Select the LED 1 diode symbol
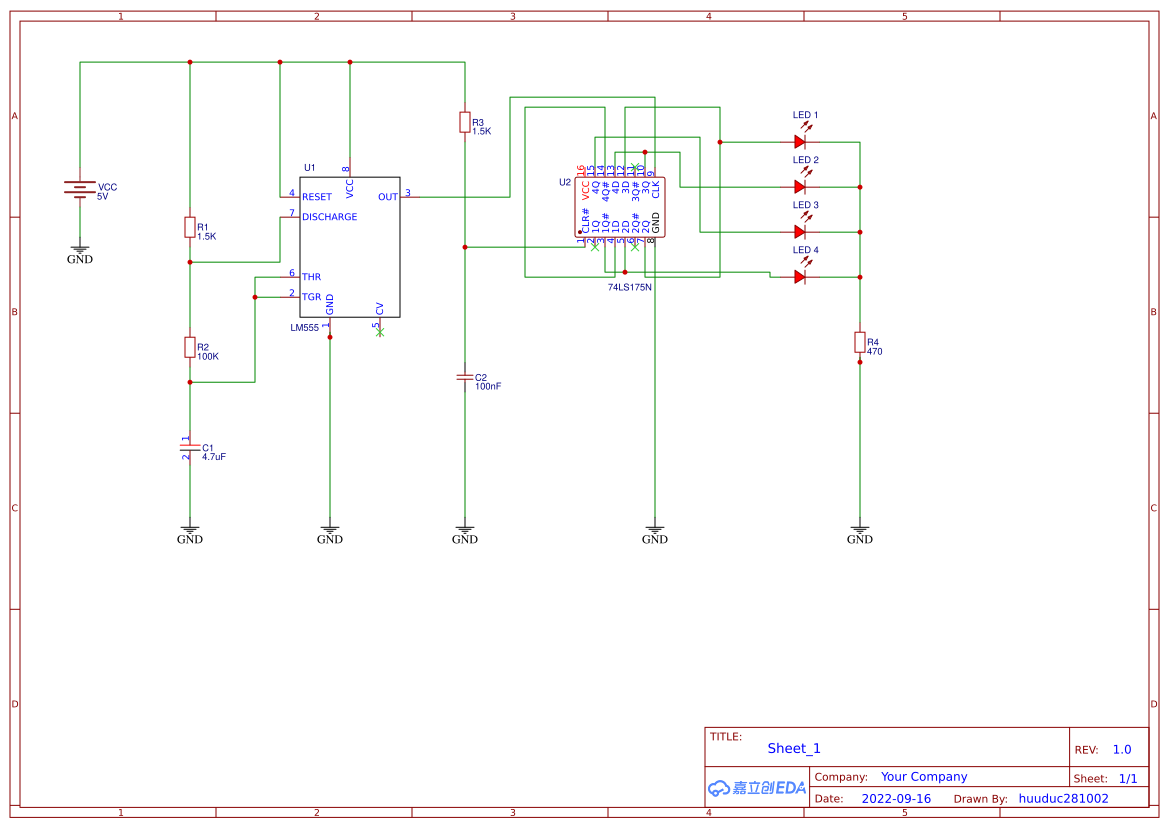Screen dimensions: 1169x828 pos(801,142)
